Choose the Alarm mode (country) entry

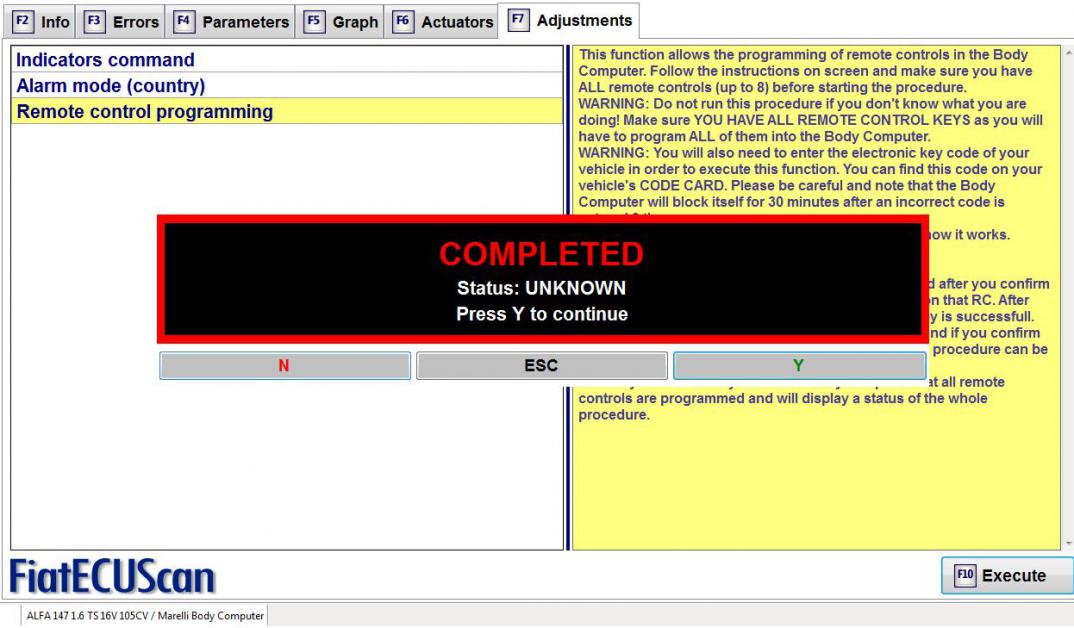287,86
